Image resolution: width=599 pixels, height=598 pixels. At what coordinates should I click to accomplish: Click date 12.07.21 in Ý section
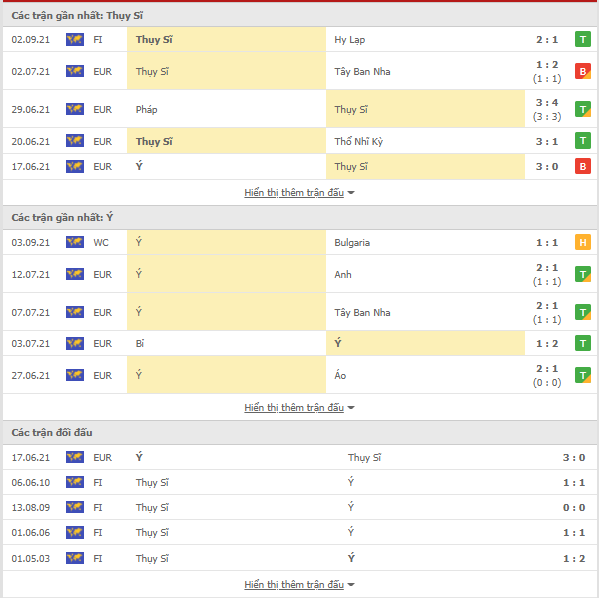pos(31,274)
